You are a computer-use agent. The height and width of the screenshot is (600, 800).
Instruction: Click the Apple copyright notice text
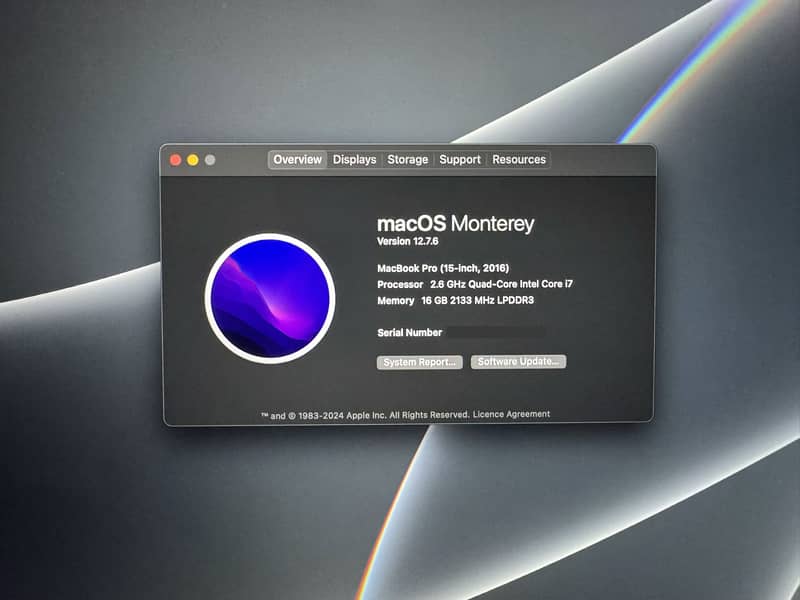pos(365,415)
